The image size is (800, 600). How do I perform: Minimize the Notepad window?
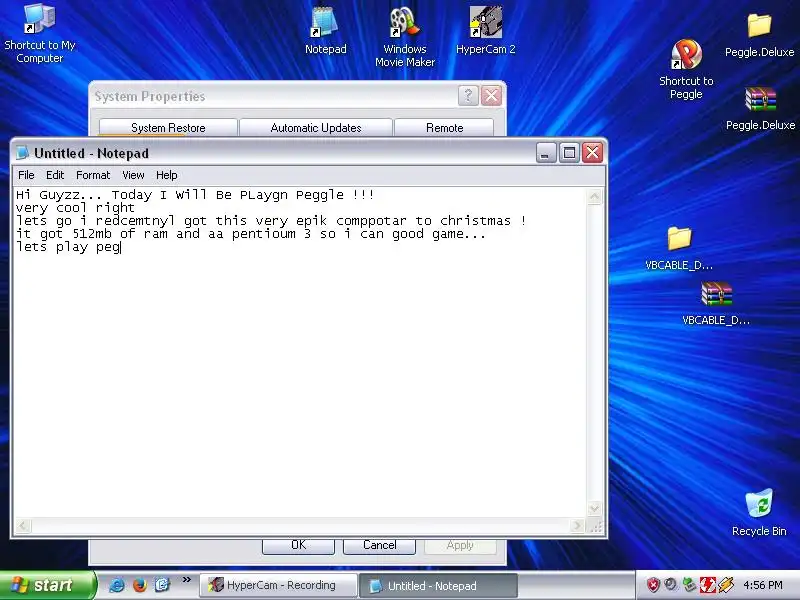[x=546, y=153]
